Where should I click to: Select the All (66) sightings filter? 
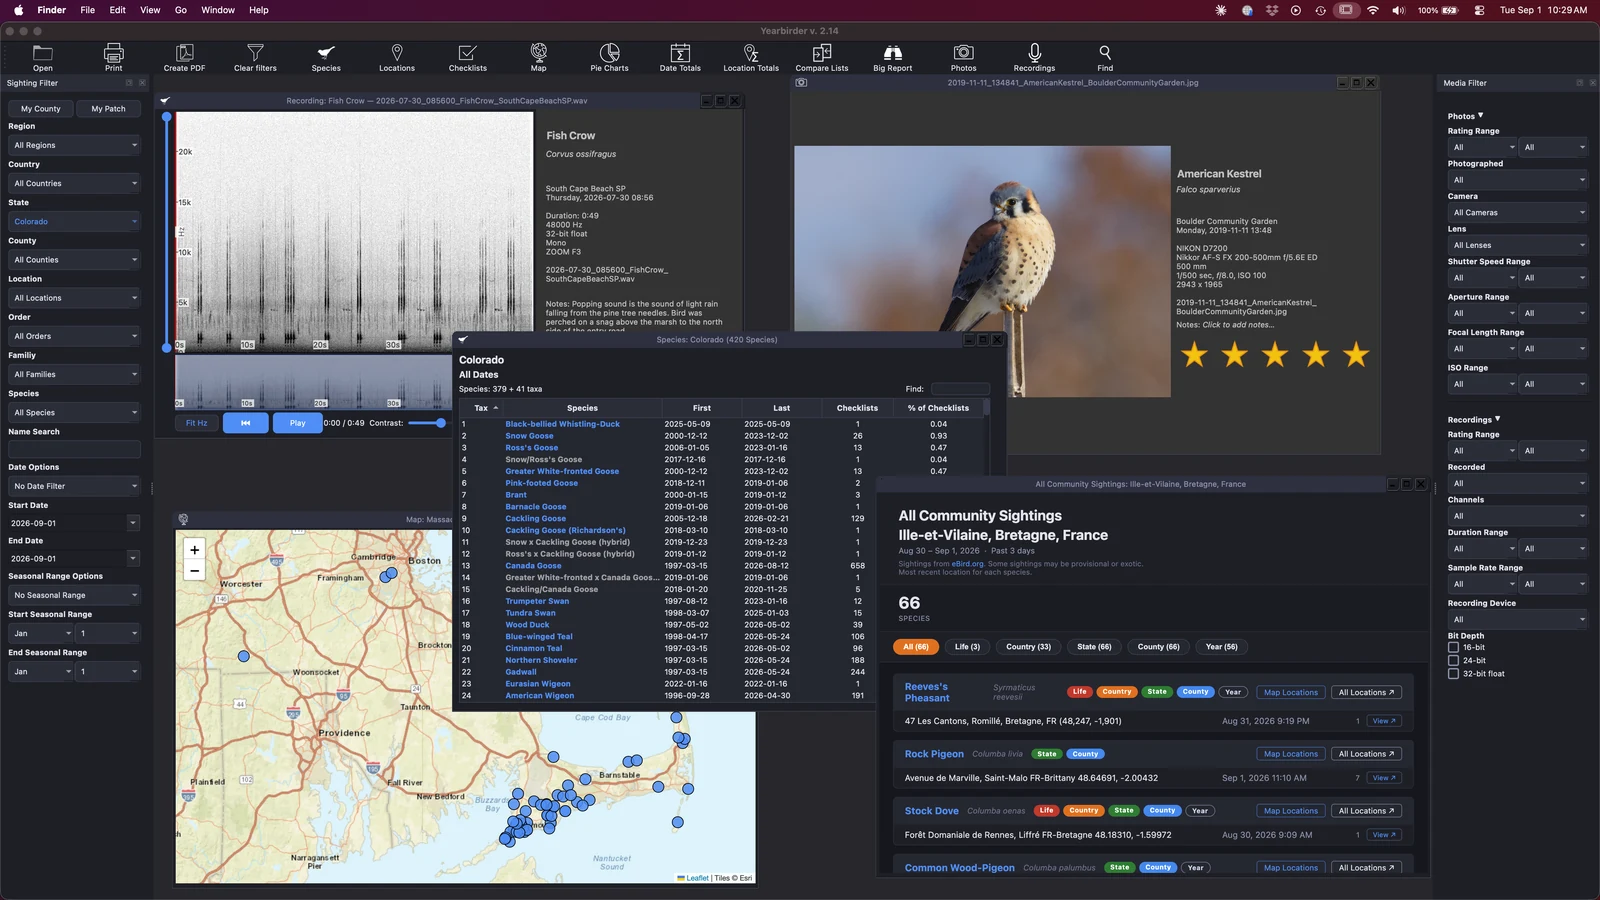click(916, 647)
